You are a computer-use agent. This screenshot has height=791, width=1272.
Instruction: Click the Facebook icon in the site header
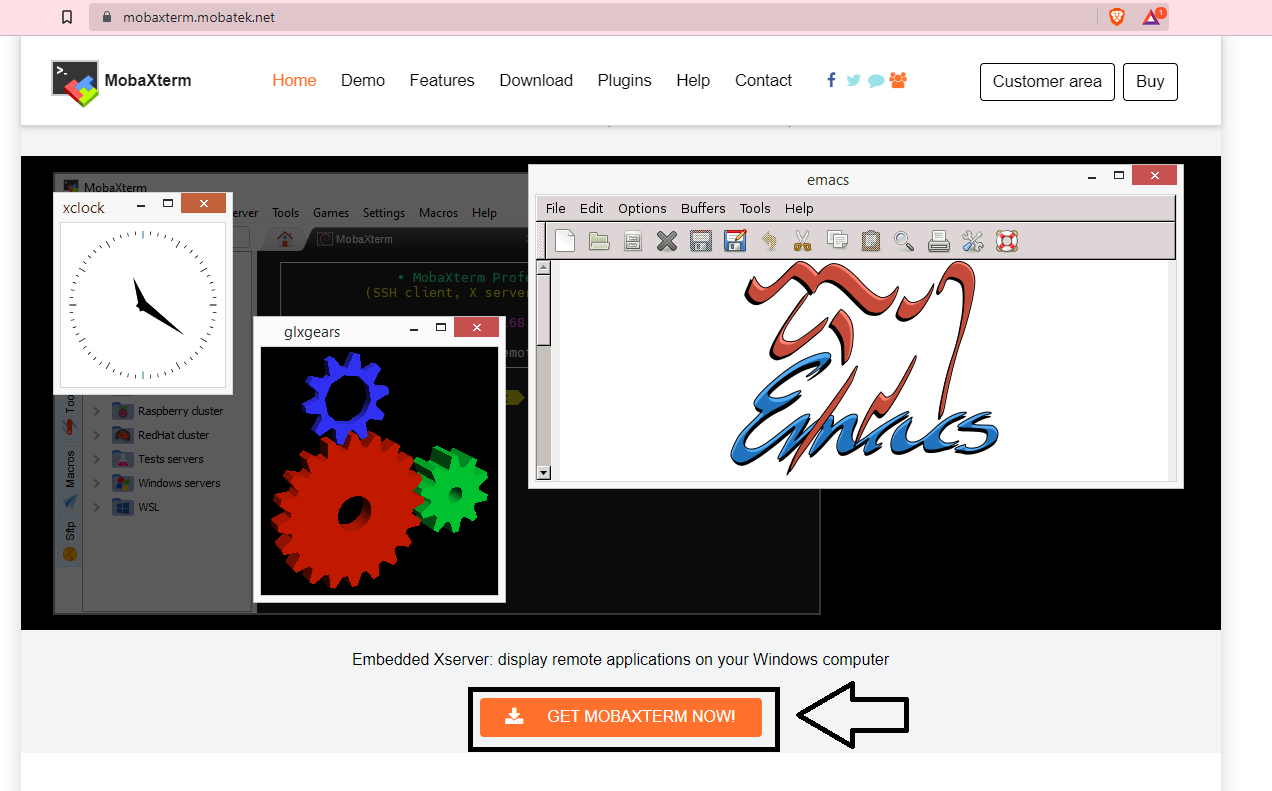831,80
